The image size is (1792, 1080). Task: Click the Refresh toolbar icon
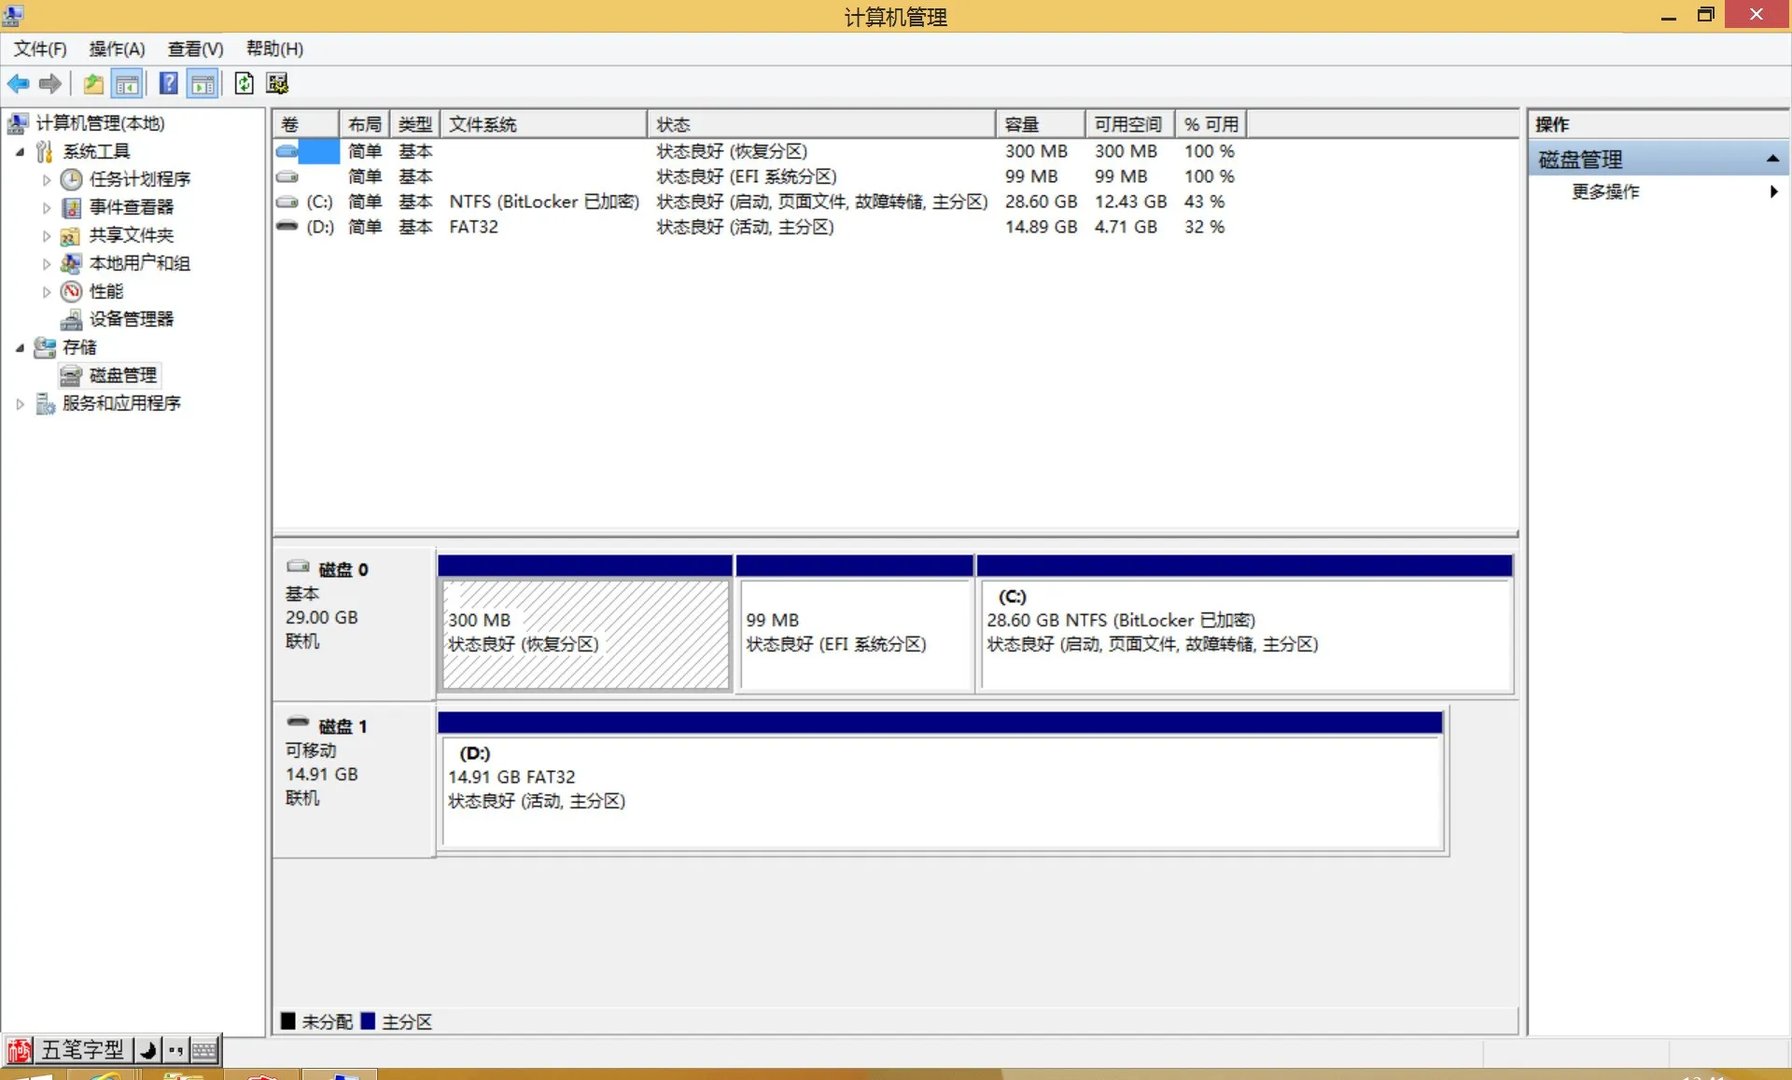[x=244, y=84]
